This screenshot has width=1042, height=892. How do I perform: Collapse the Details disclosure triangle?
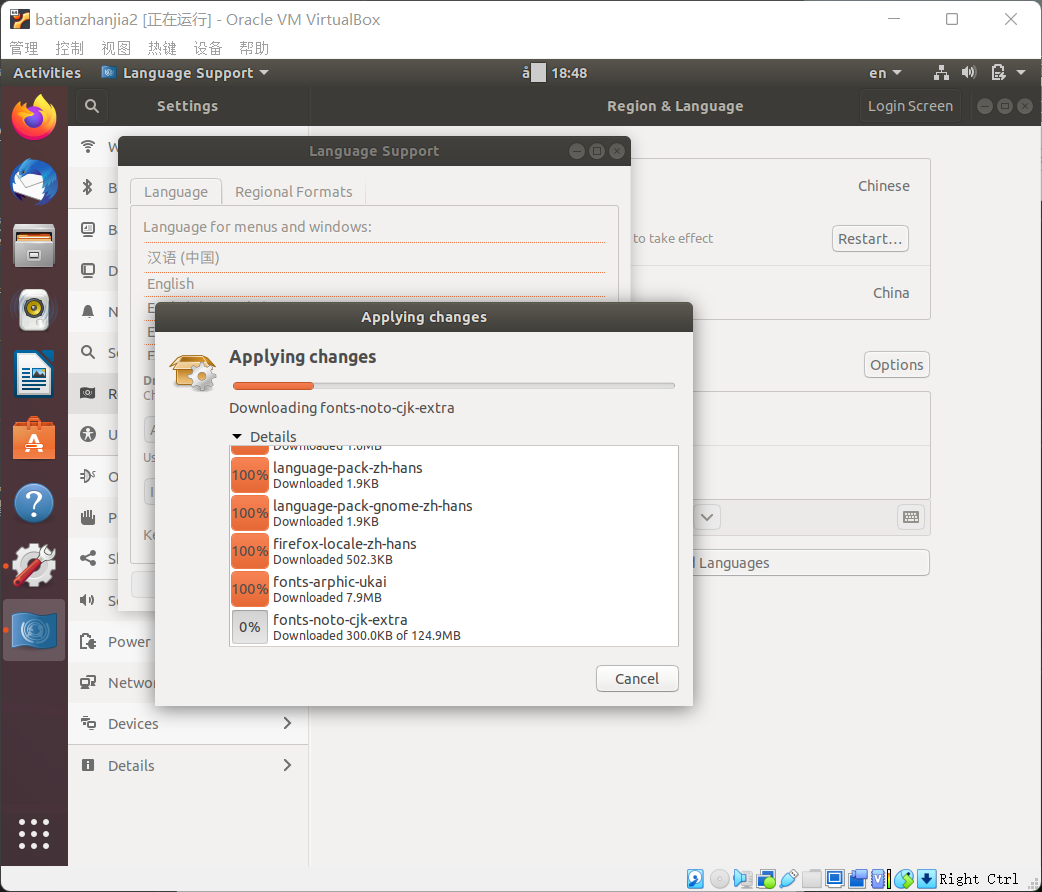pyautogui.click(x=237, y=437)
